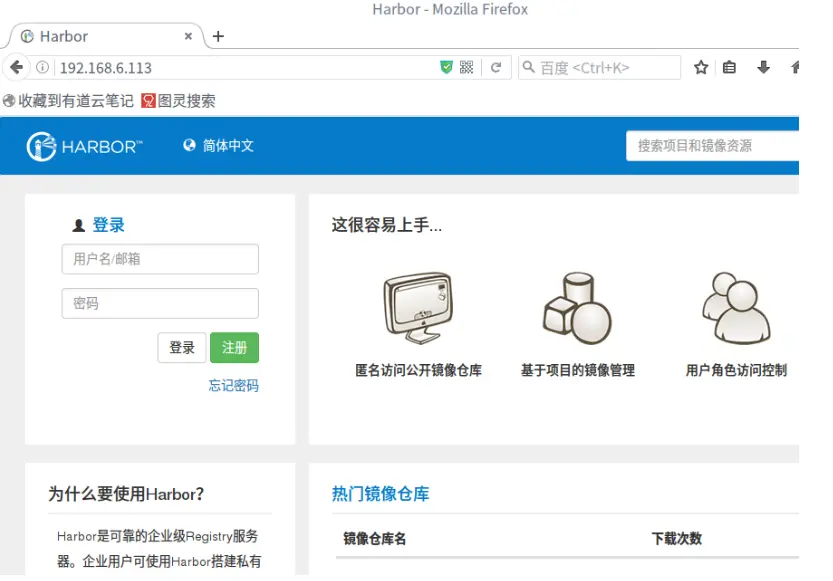This screenshot has width=833, height=581.
Task: Reload the page with the refresh icon
Action: (x=496, y=67)
